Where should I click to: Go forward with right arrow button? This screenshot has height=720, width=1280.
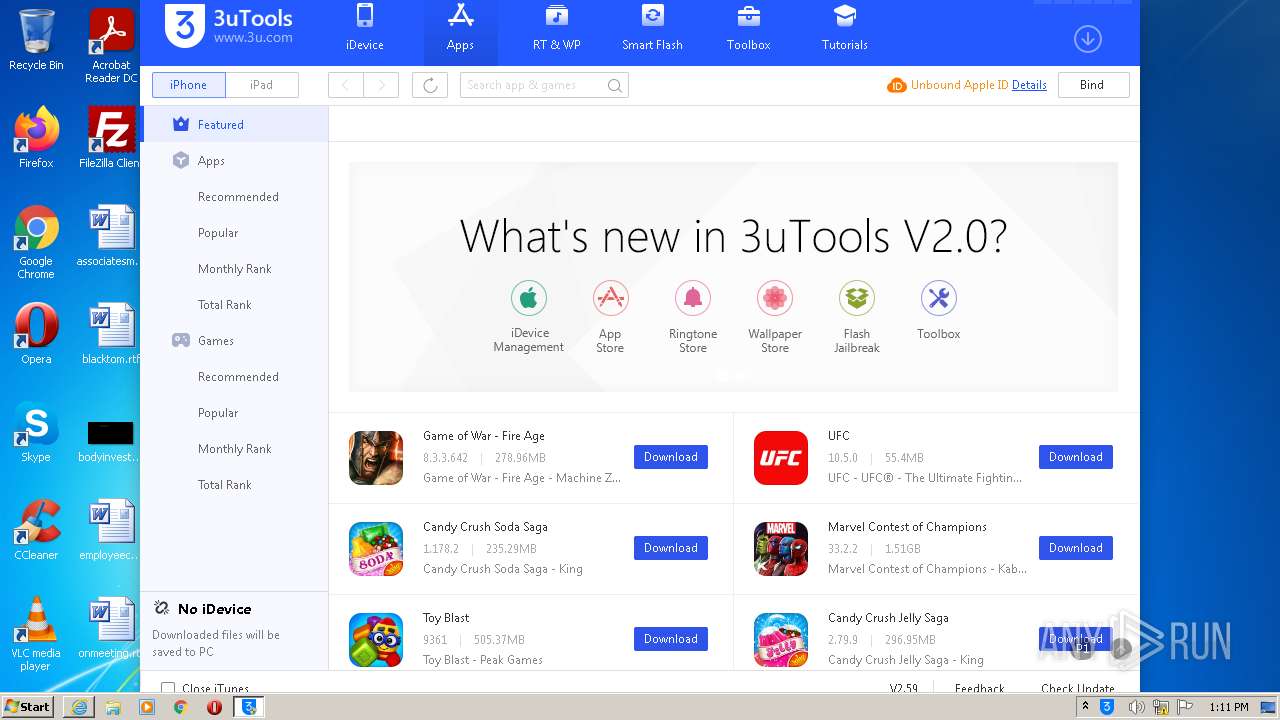click(x=381, y=85)
